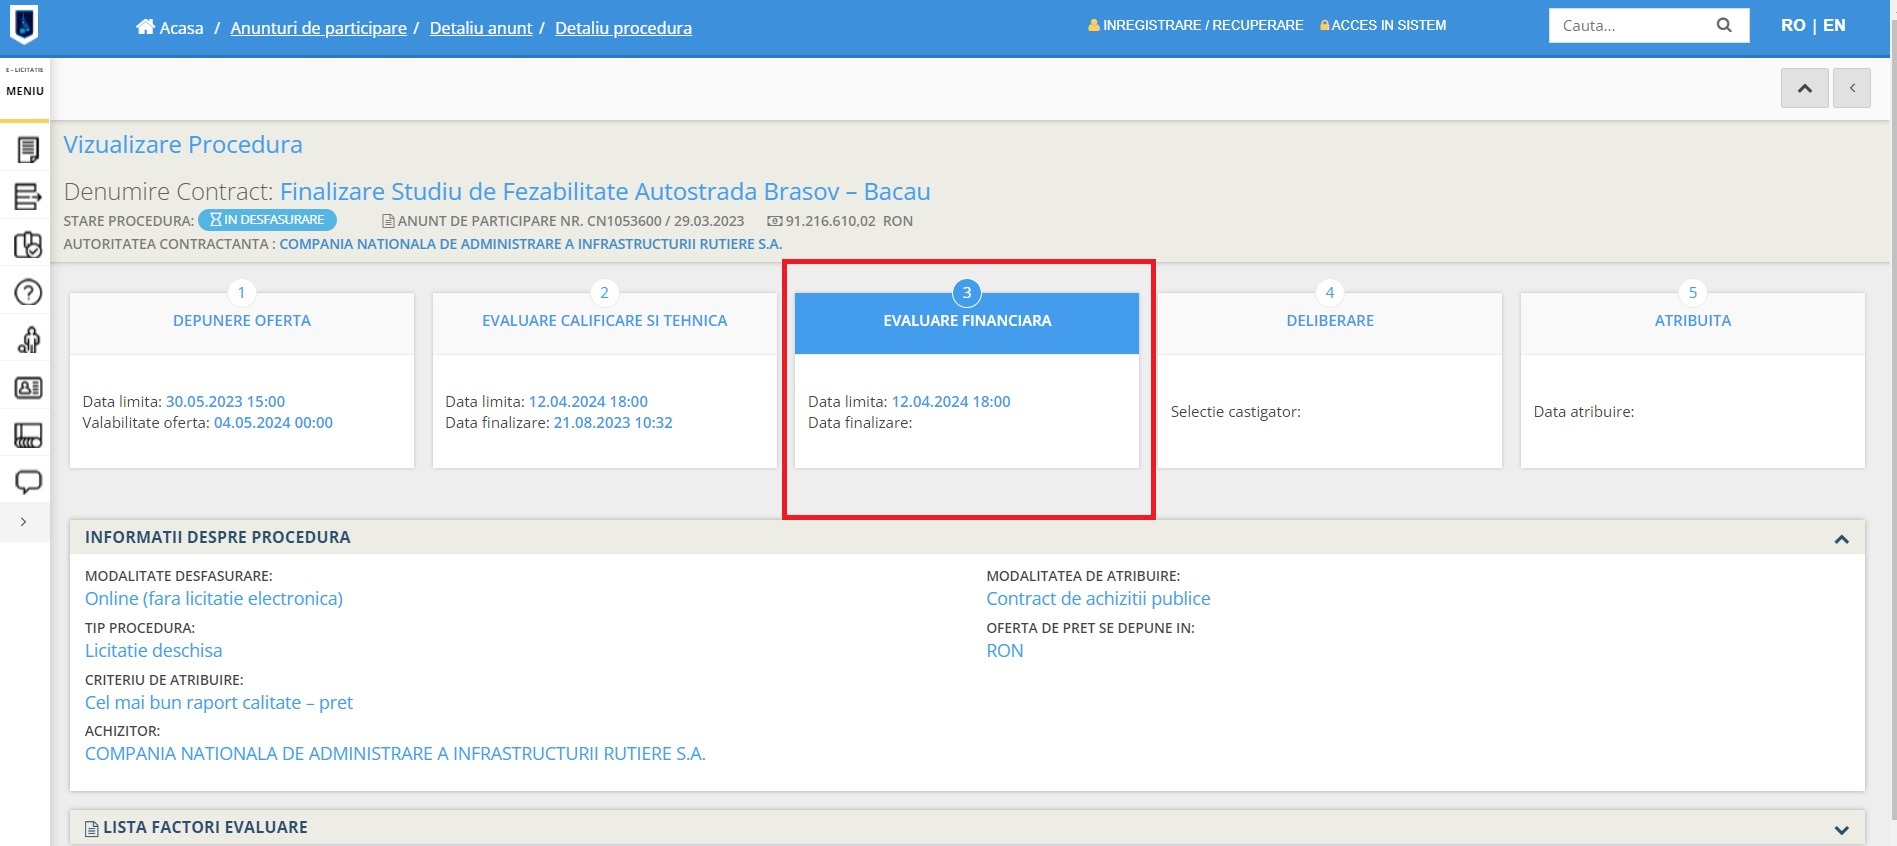This screenshot has width=1897, height=846.
Task: Open Detaliu procedura breadcrumb
Action: [x=623, y=28]
